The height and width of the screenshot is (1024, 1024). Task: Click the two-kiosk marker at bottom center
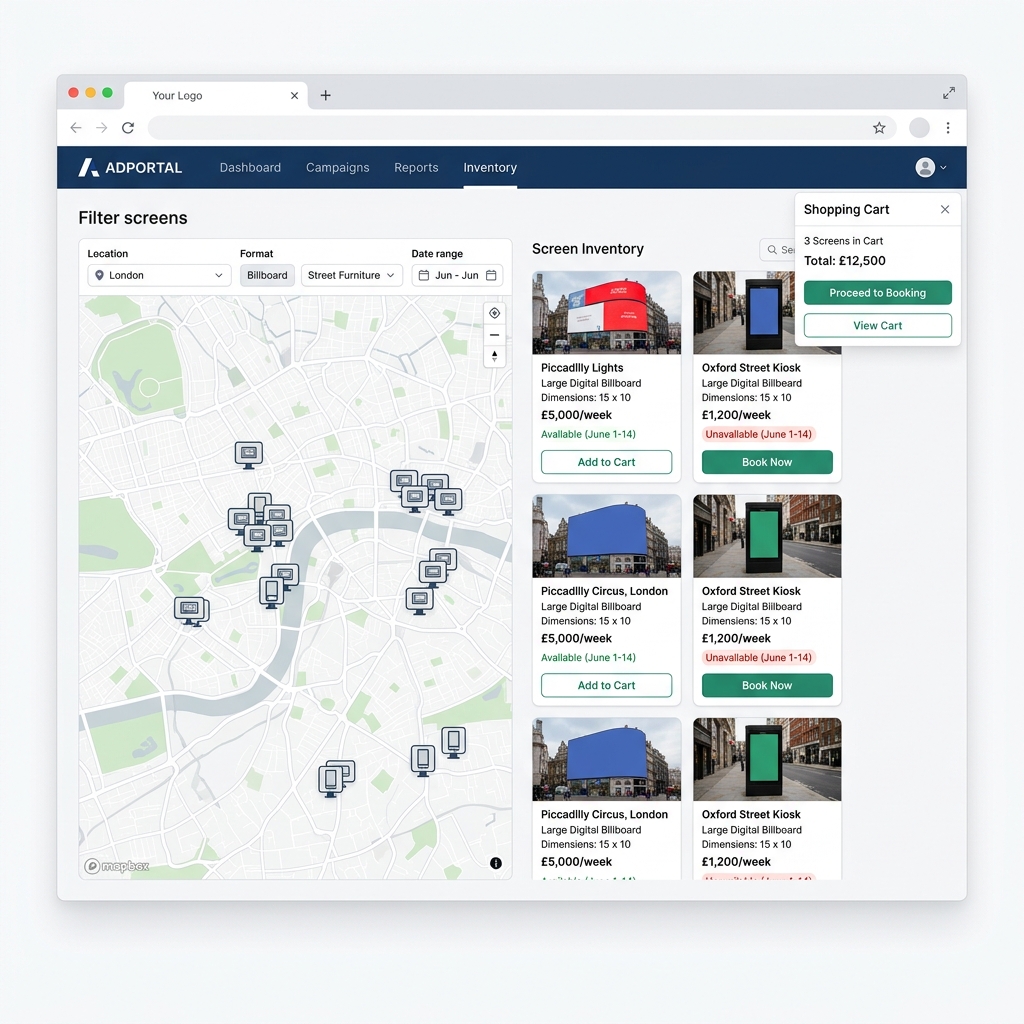(336, 778)
